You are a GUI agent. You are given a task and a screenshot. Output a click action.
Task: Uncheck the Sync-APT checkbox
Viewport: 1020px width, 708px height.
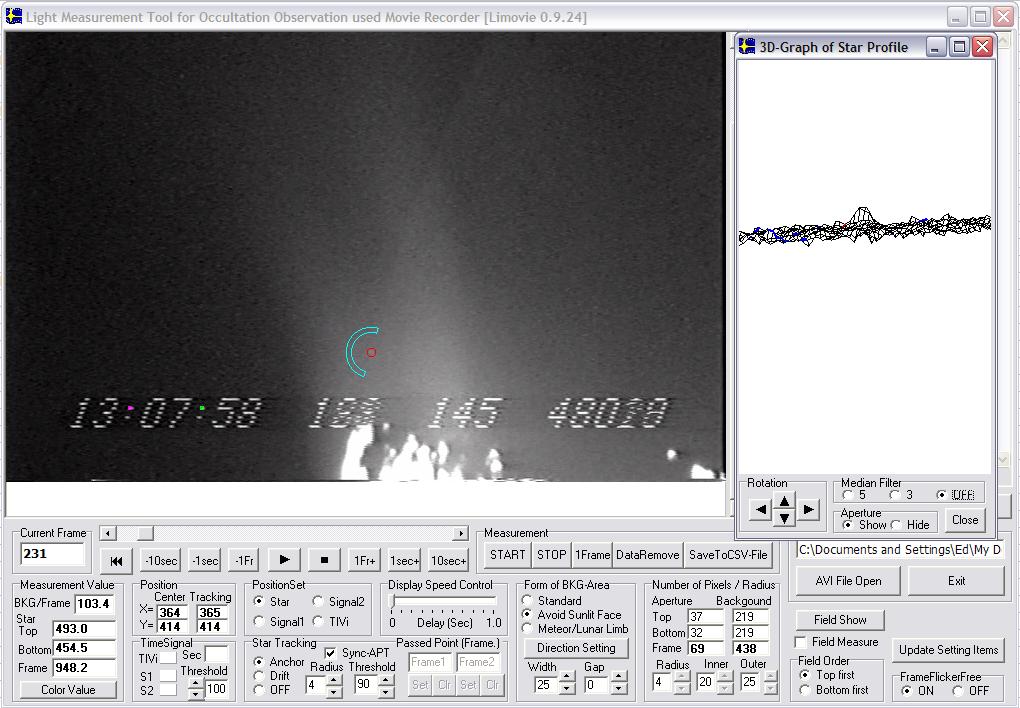(331, 653)
